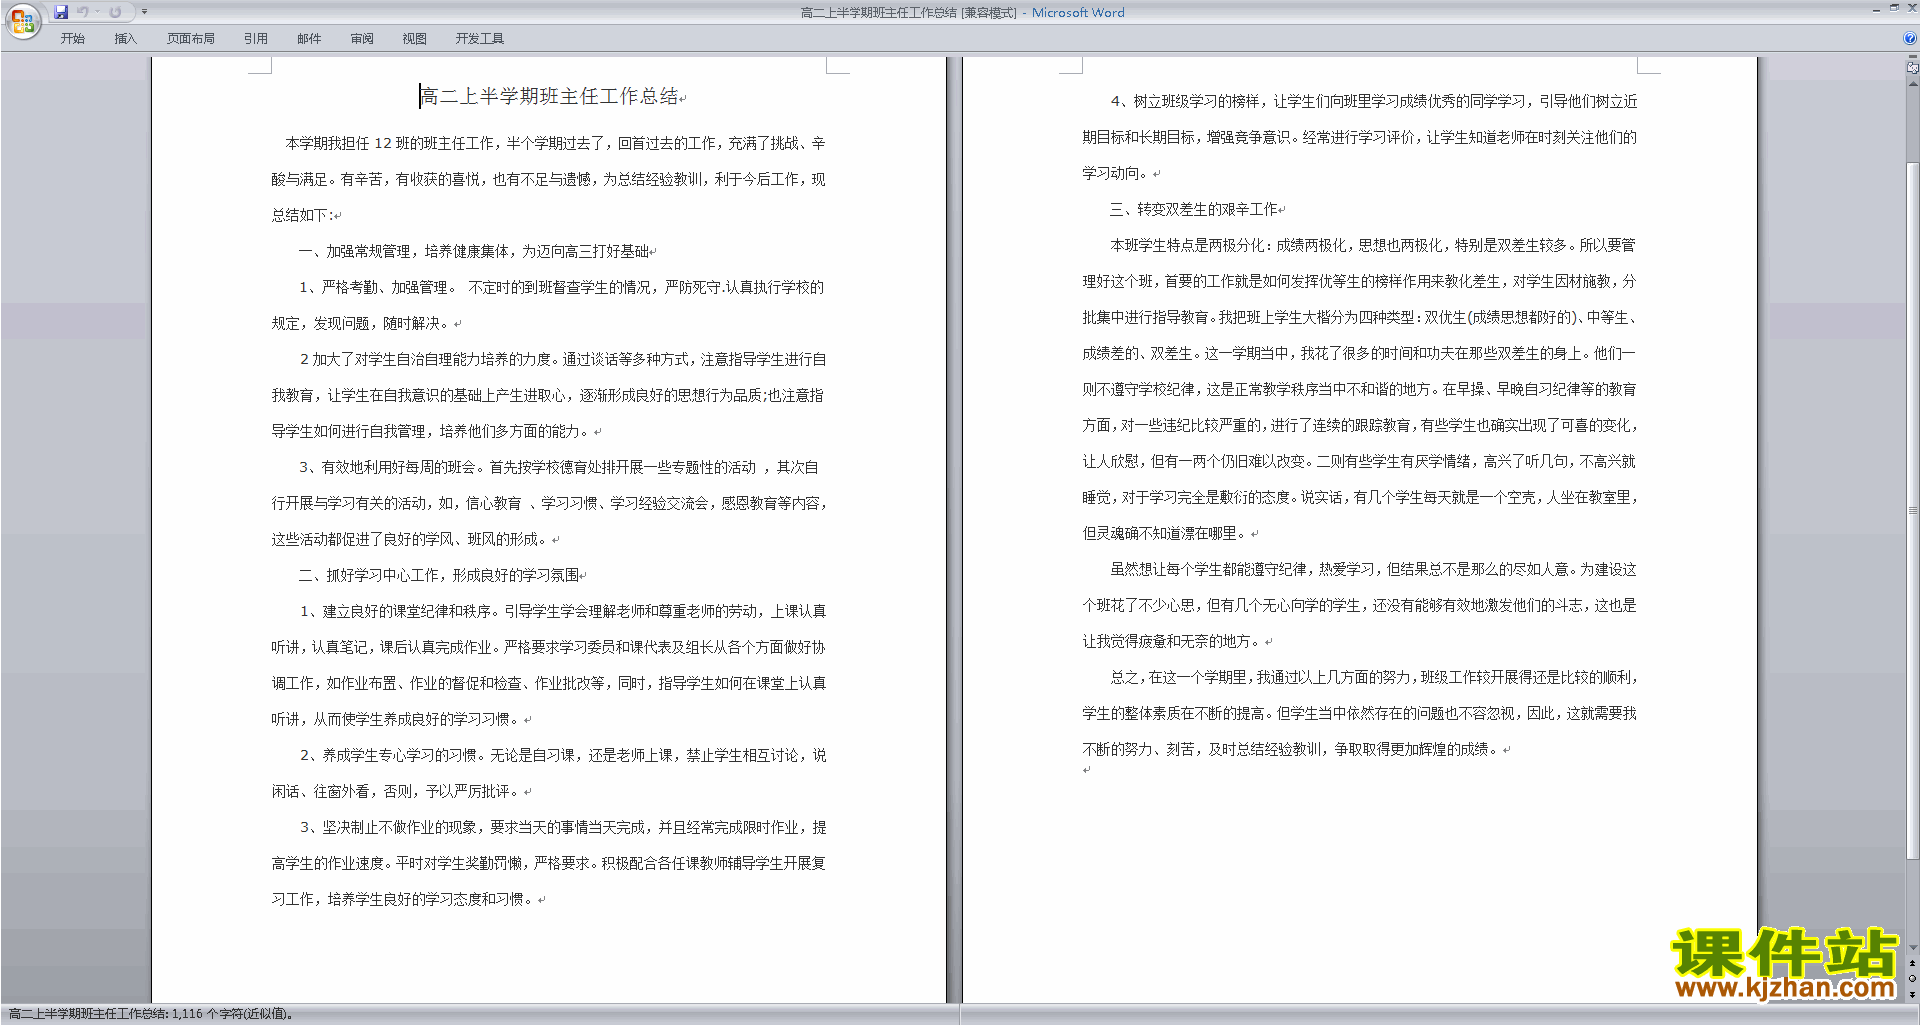Undo the last action
Image resolution: width=1920 pixels, height=1025 pixels.
[x=83, y=12]
